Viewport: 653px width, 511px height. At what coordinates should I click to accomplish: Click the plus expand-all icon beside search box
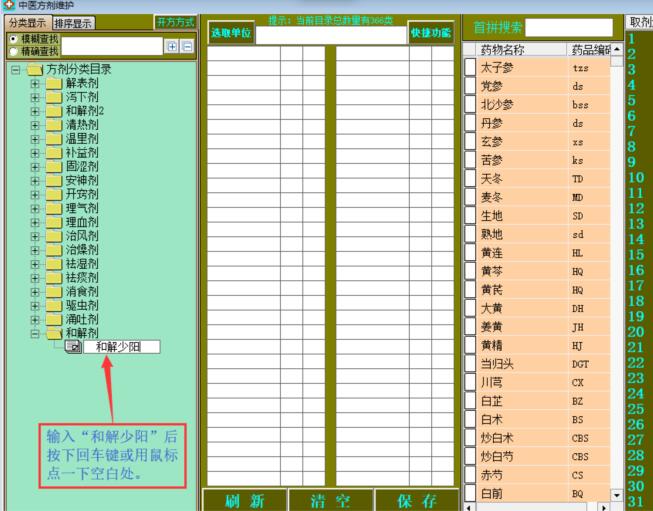click(171, 46)
